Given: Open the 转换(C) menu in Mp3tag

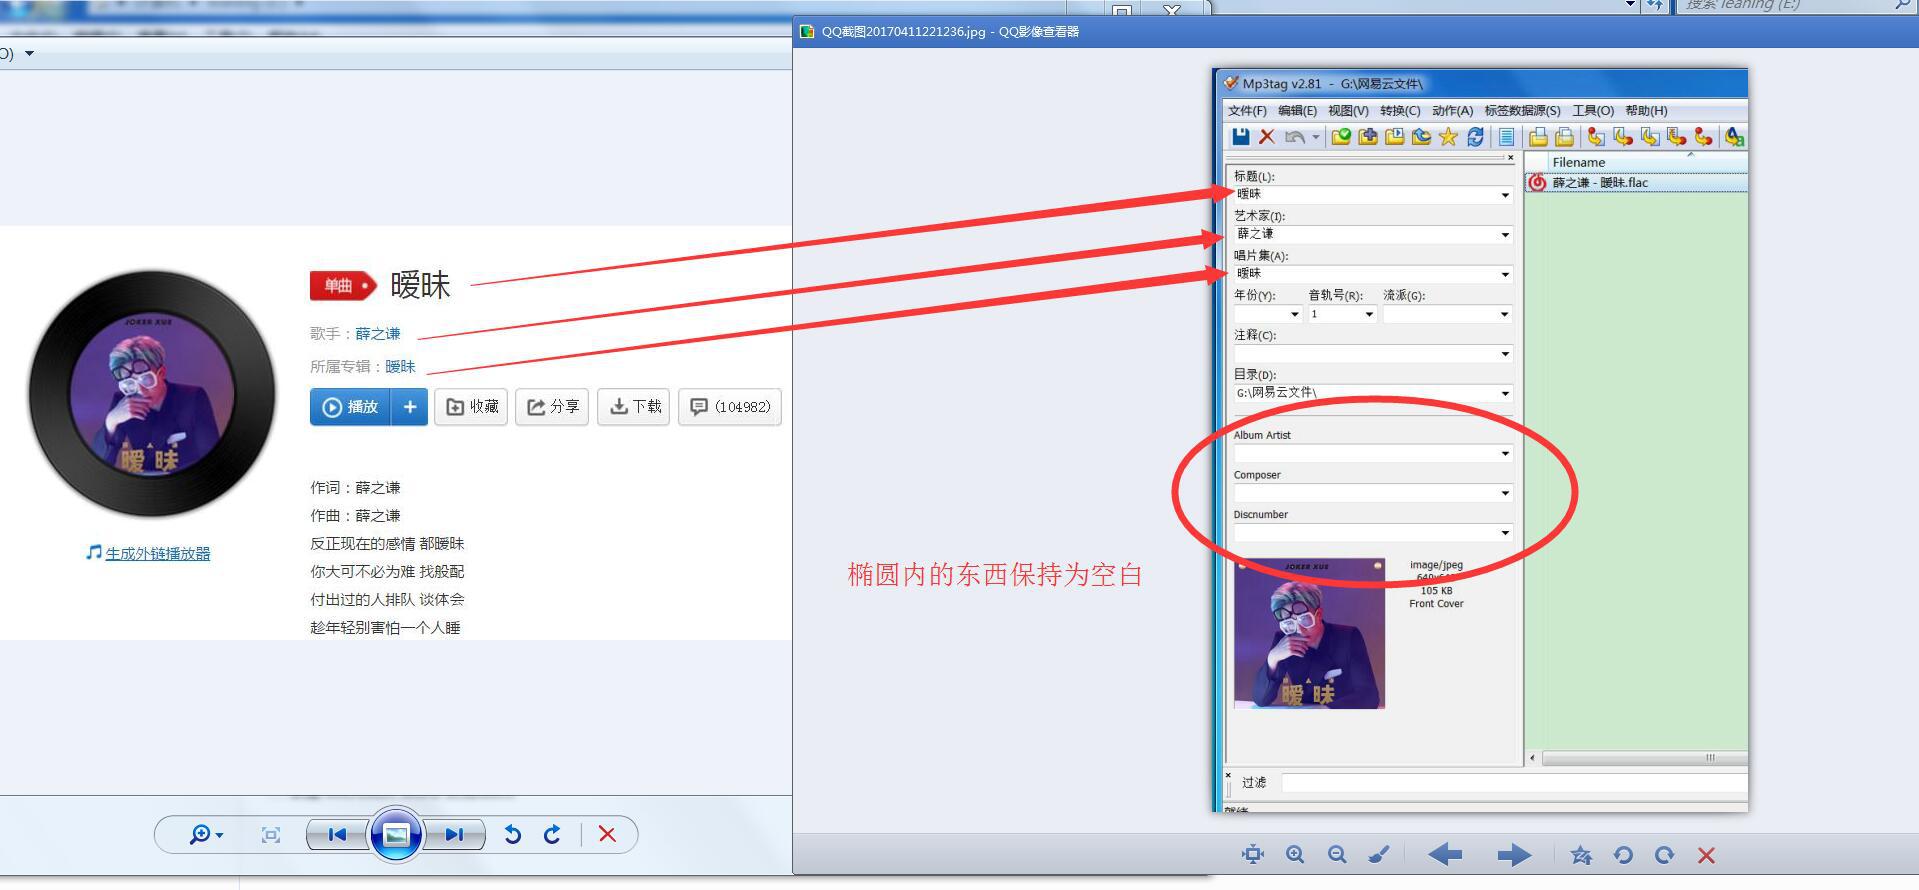Looking at the screenshot, I should (1400, 111).
